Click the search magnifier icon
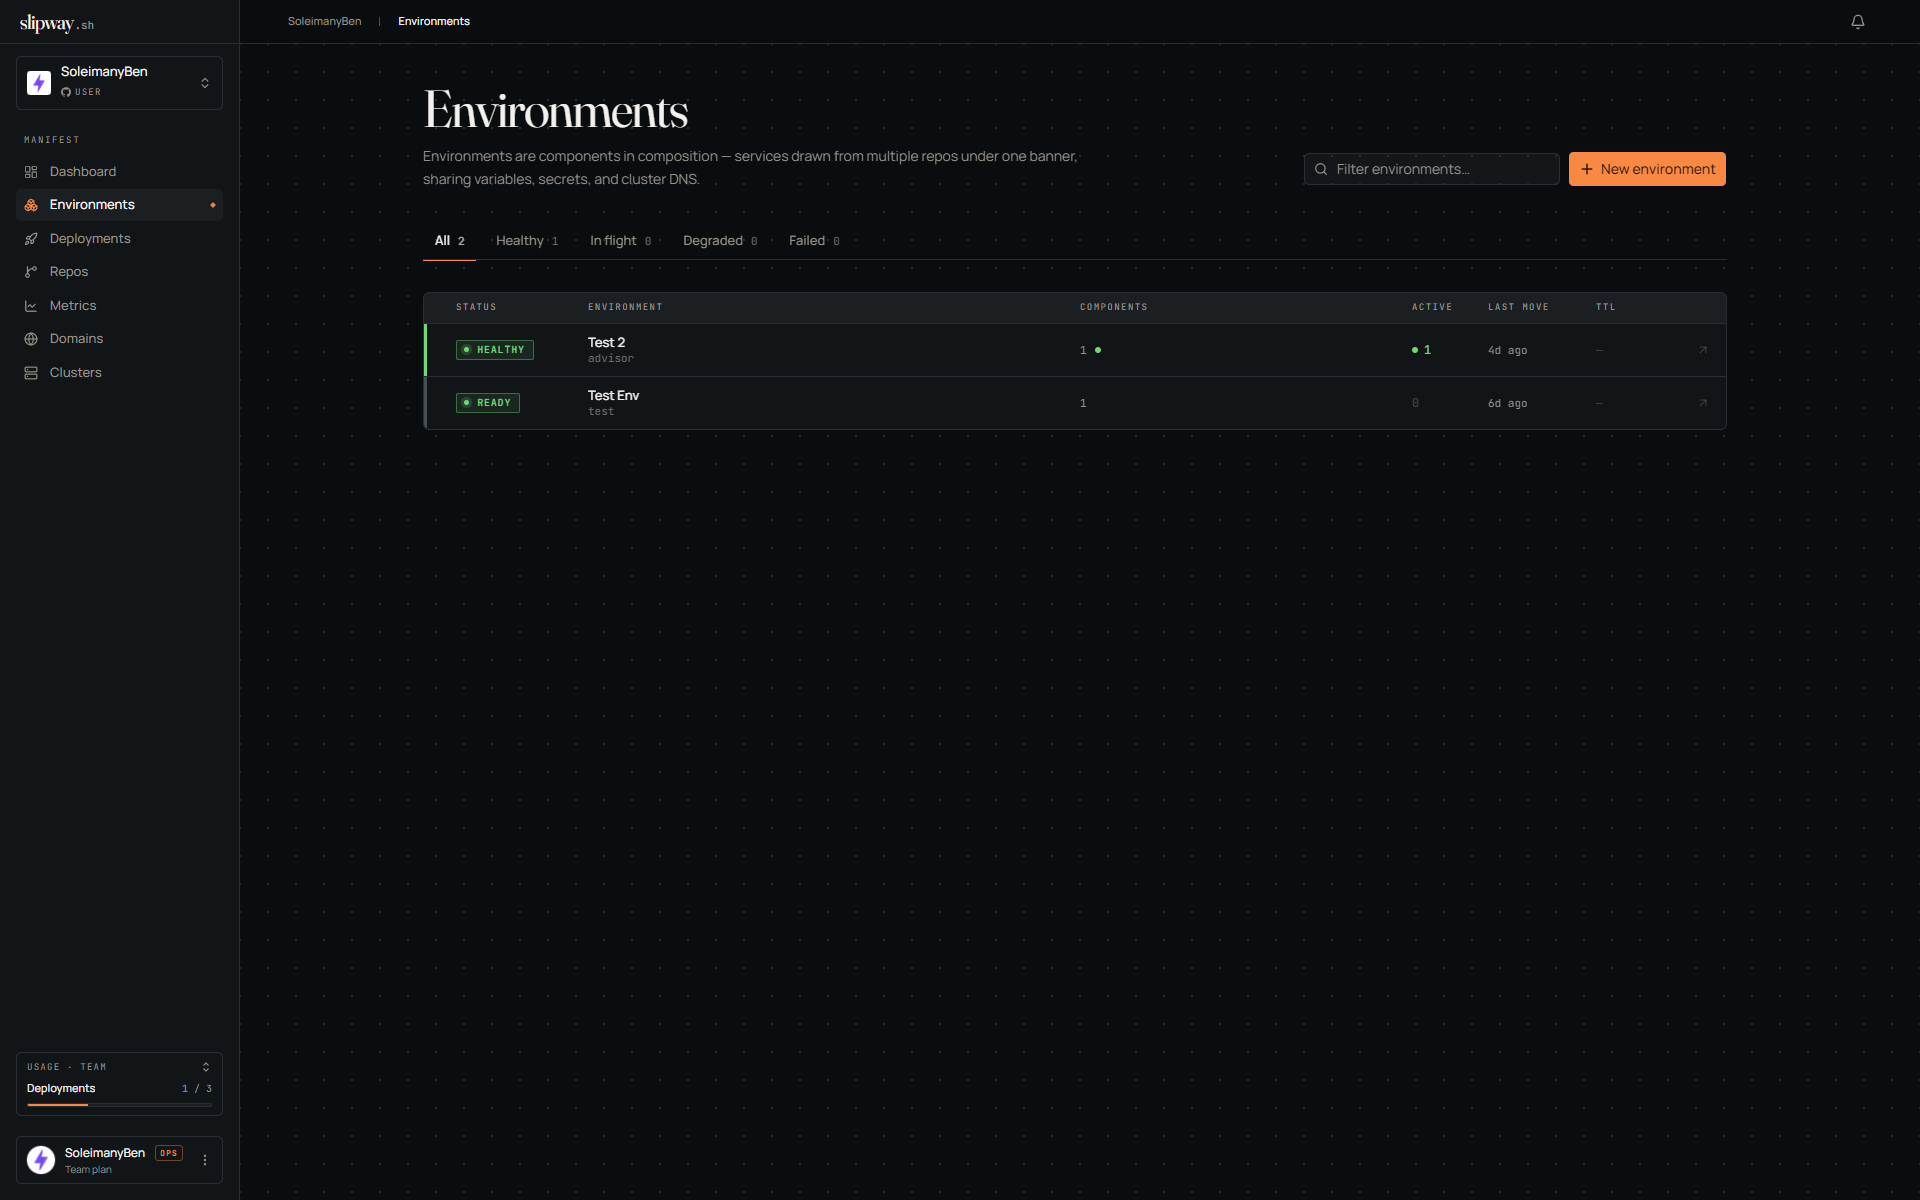 [1321, 169]
